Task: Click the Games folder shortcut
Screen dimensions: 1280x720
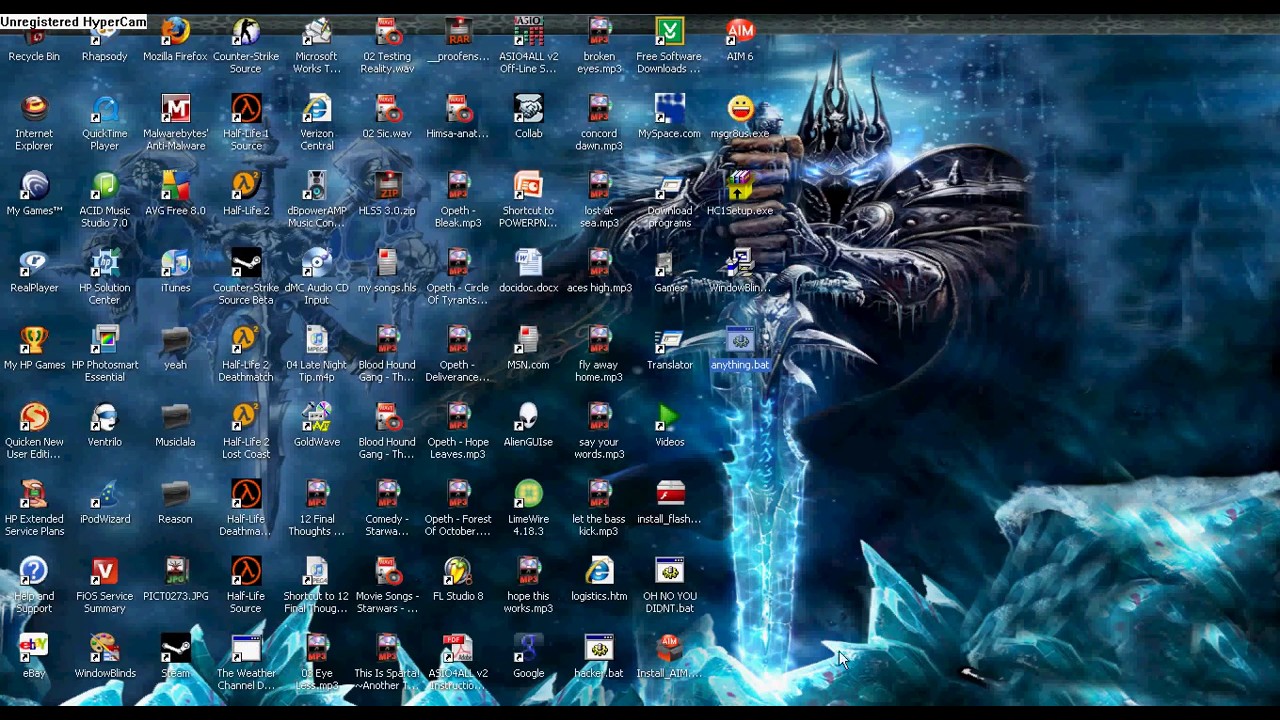Action: point(670,270)
